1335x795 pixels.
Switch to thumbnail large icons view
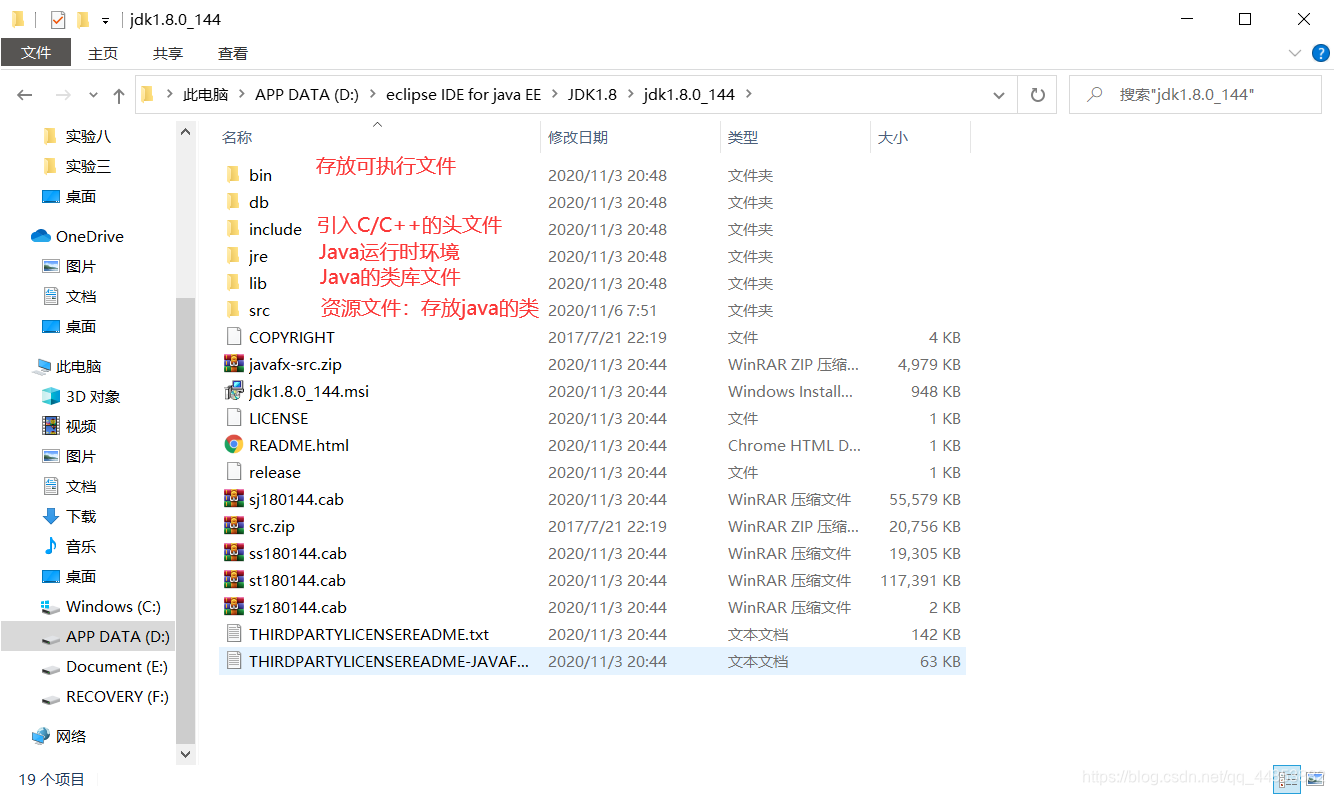(x=1314, y=778)
